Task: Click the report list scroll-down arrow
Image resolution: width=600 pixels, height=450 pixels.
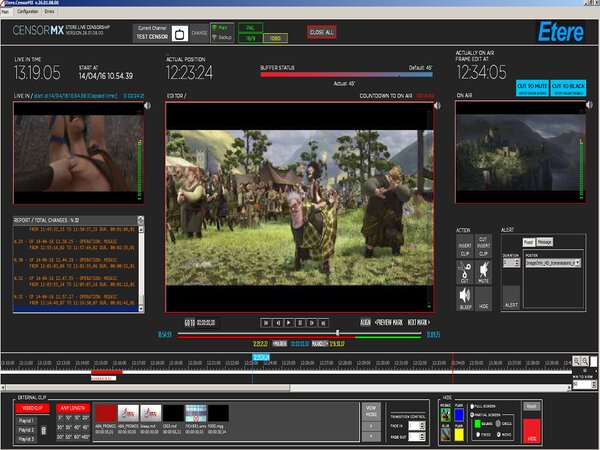Action: pos(141,308)
